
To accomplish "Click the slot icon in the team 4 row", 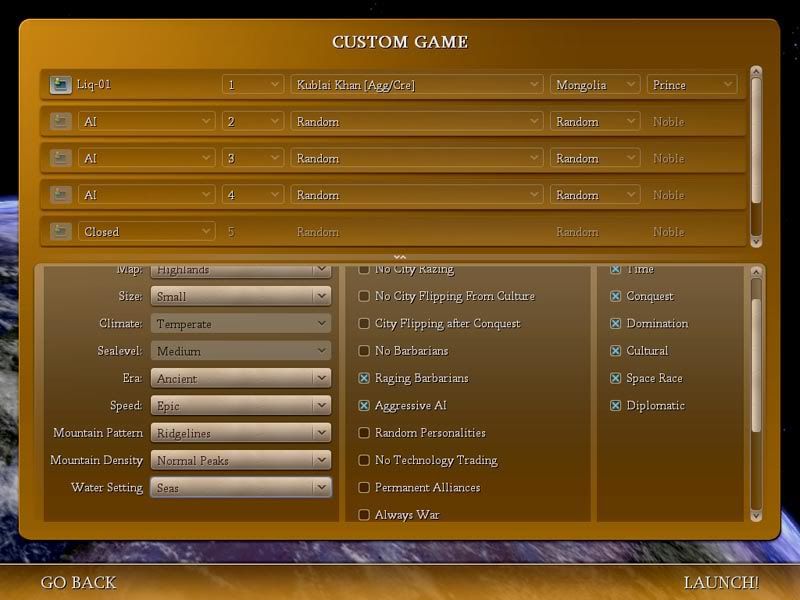I will tap(60, 195).
